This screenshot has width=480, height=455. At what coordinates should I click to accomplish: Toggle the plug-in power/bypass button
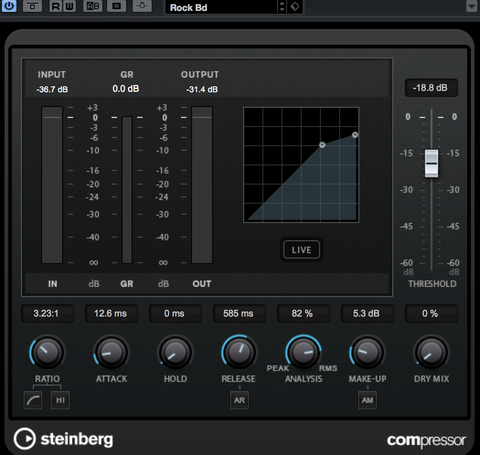[x=9, y=6]
